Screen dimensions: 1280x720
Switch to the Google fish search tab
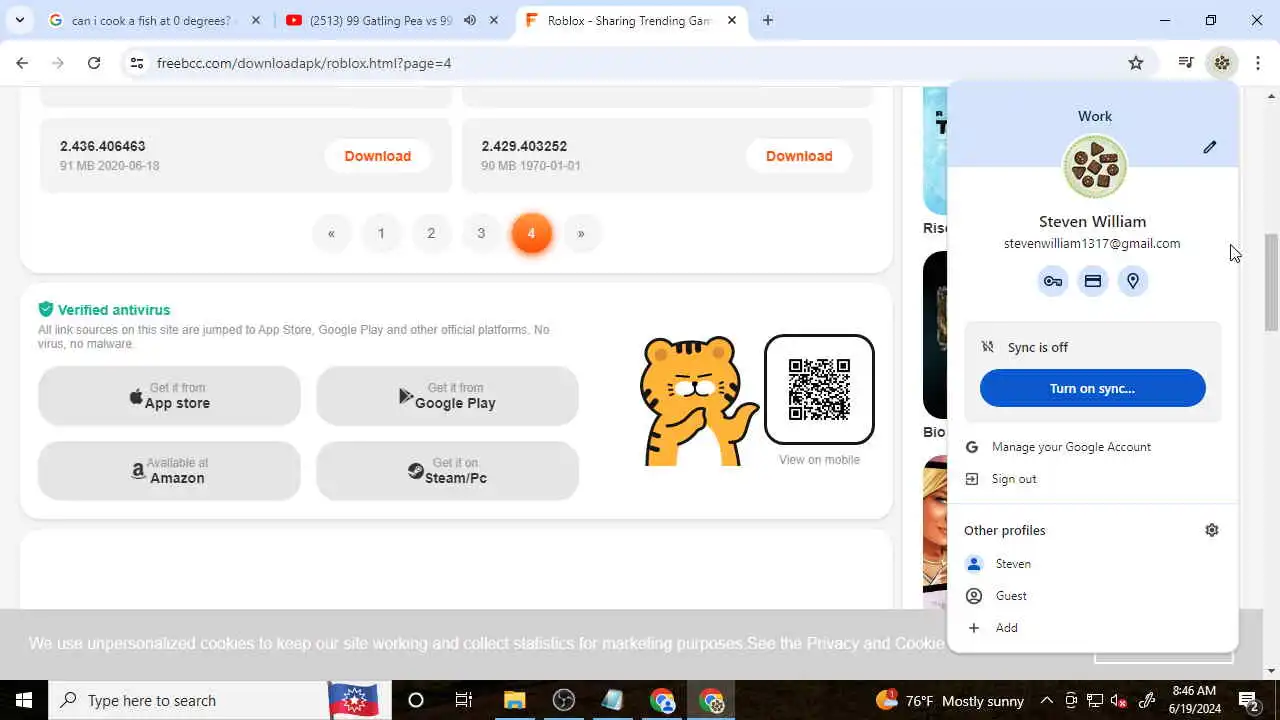pyautogui.click(x=155, y=20)
